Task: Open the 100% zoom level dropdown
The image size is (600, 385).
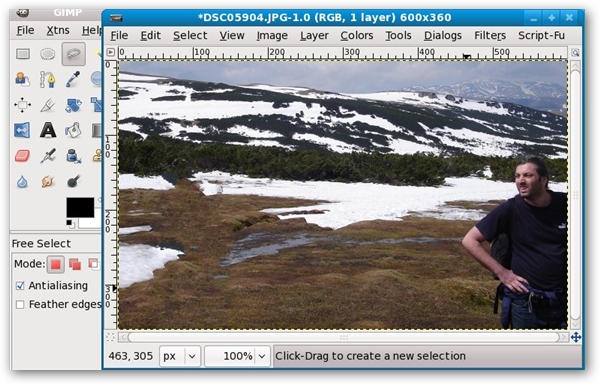Action: [262, 356]
